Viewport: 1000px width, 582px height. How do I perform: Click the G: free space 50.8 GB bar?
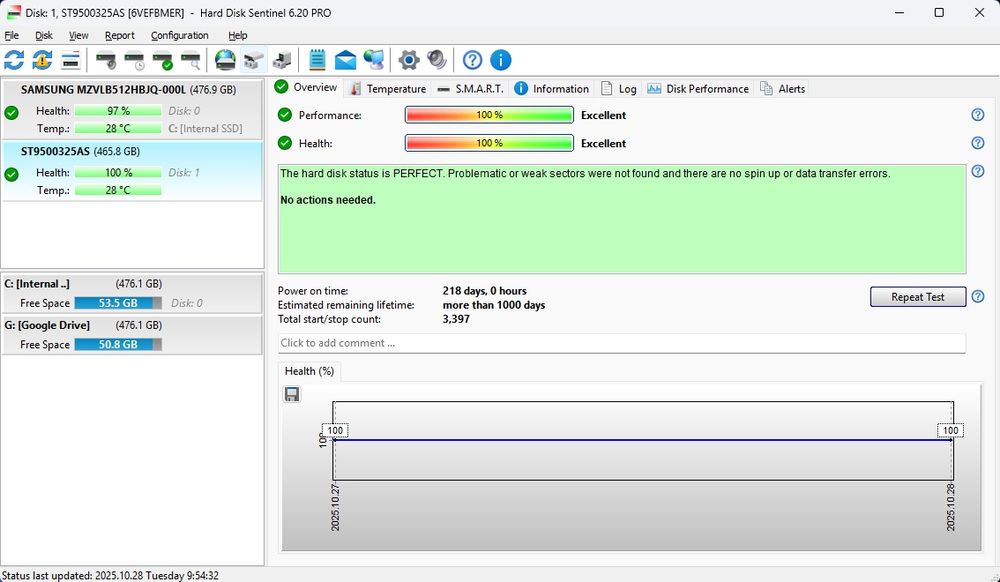(118, 344)
